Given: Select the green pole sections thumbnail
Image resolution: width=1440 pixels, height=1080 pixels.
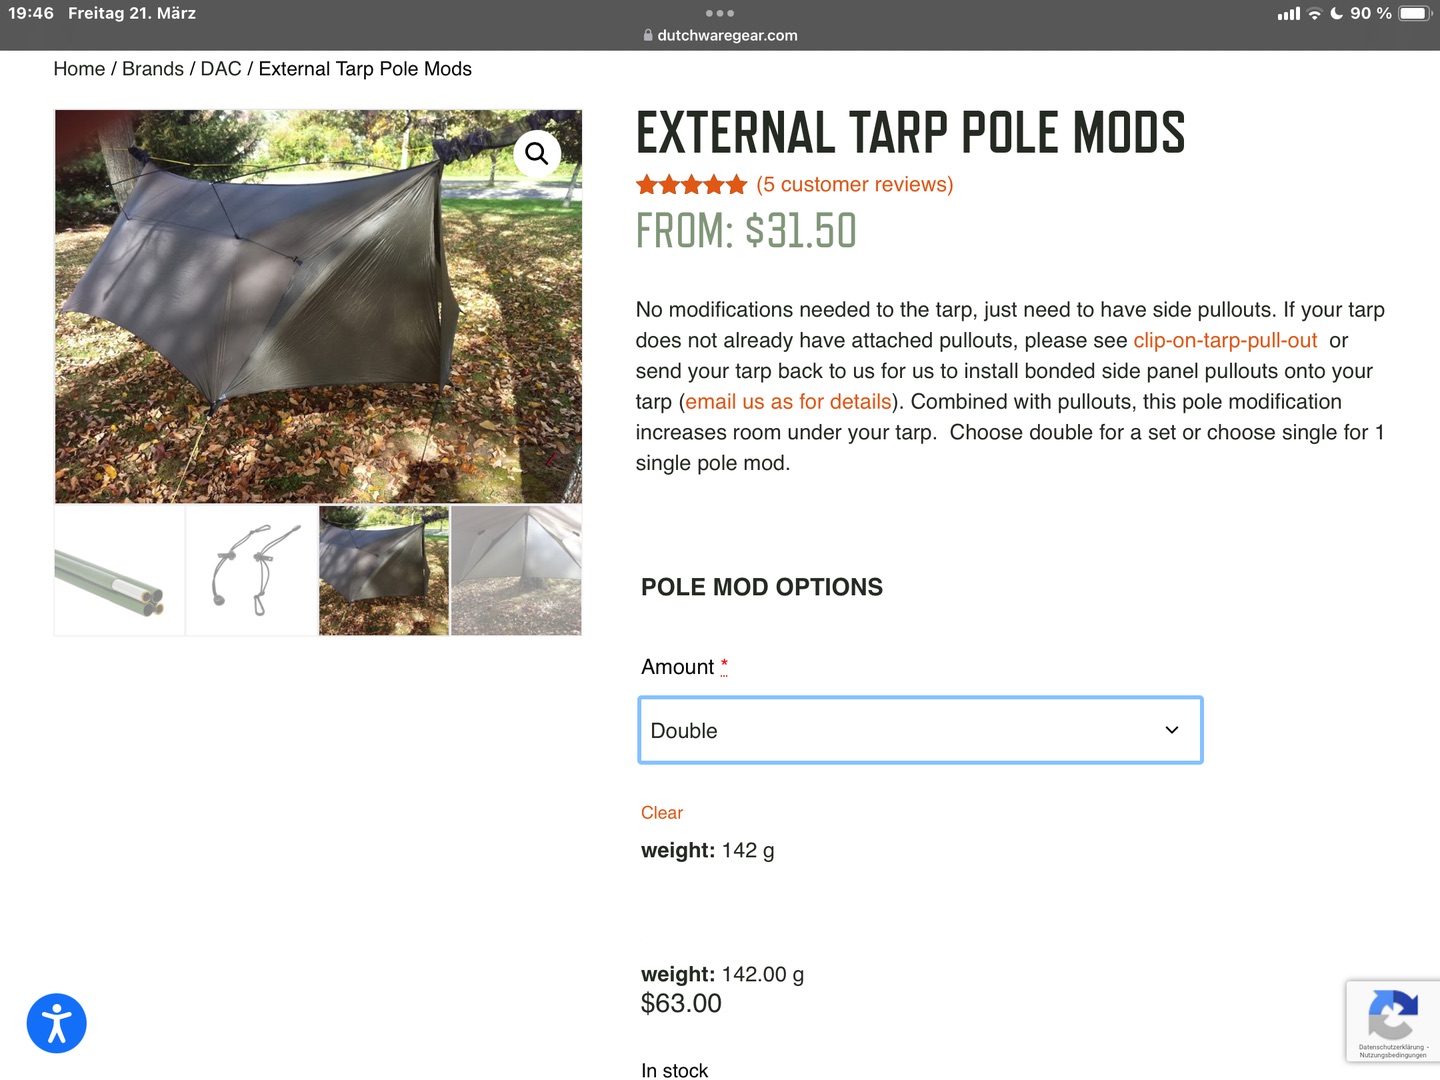Looking at the screenshot, I should pos(120,571).
